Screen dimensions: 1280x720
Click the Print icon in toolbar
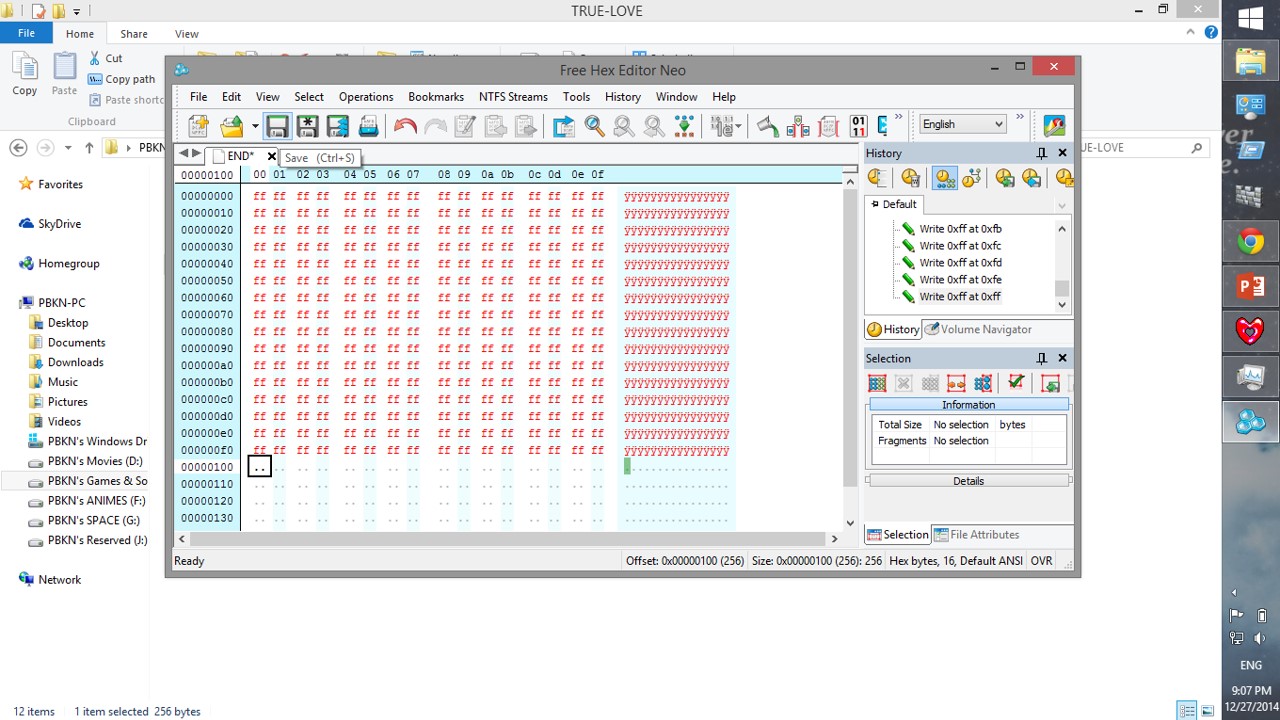pos(368,126)
